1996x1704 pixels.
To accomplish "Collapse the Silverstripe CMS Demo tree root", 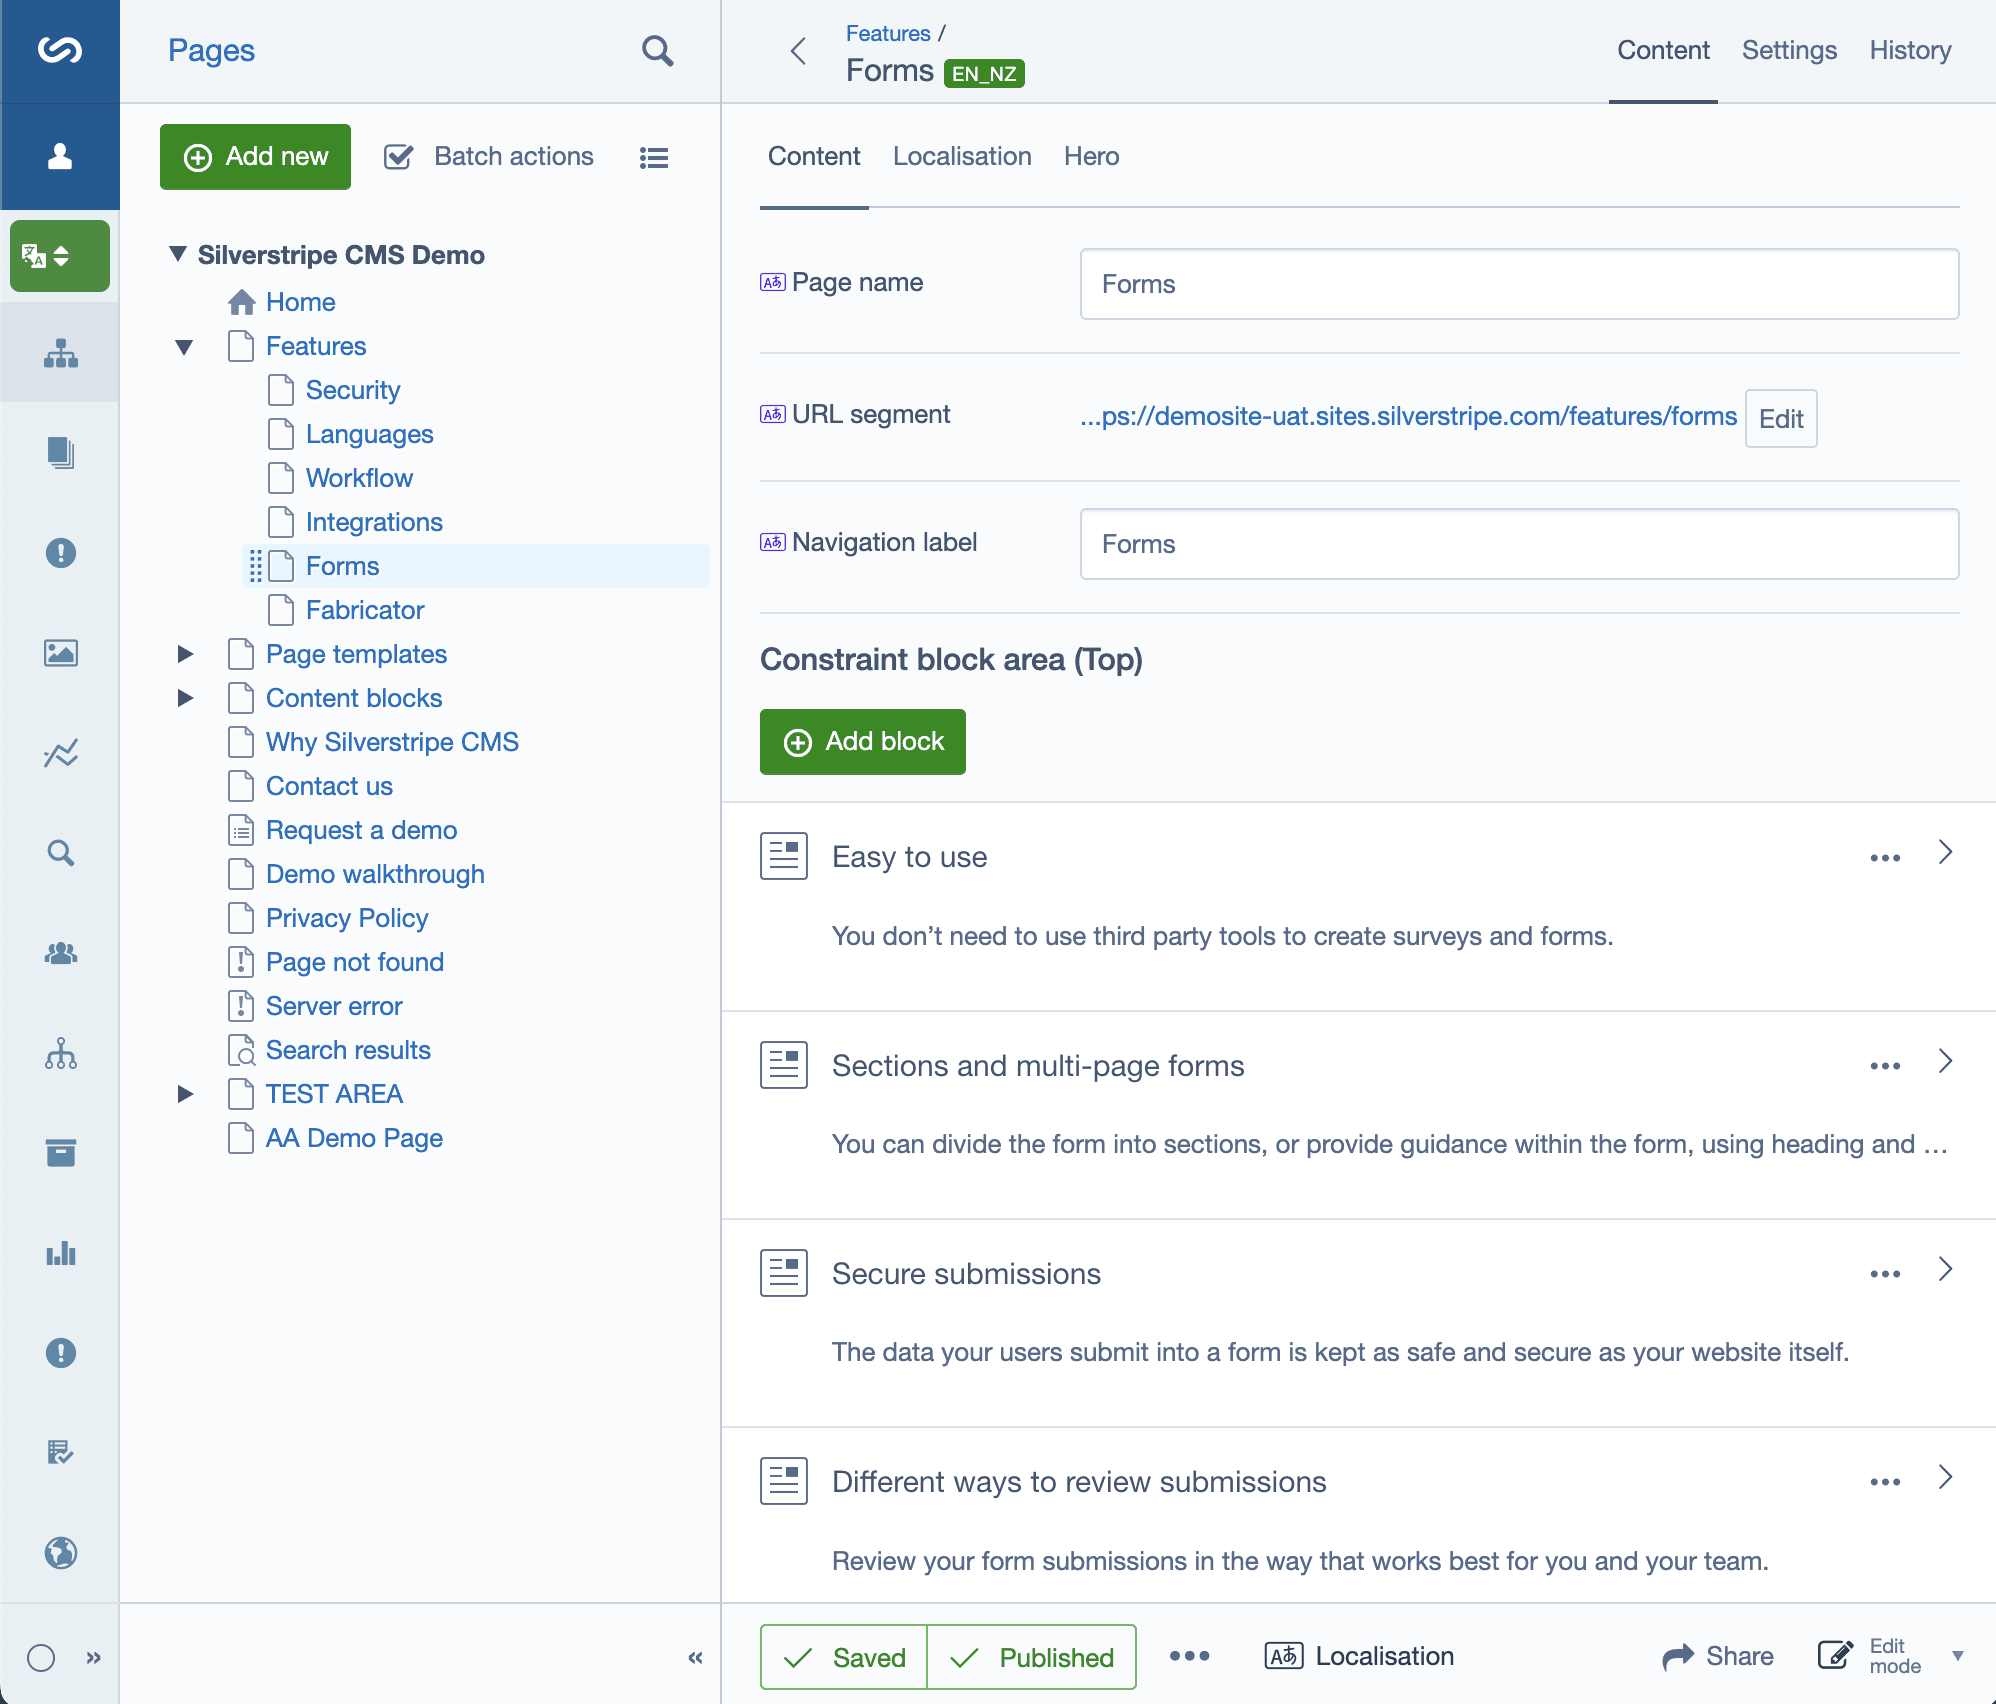I will pos(178,254).
